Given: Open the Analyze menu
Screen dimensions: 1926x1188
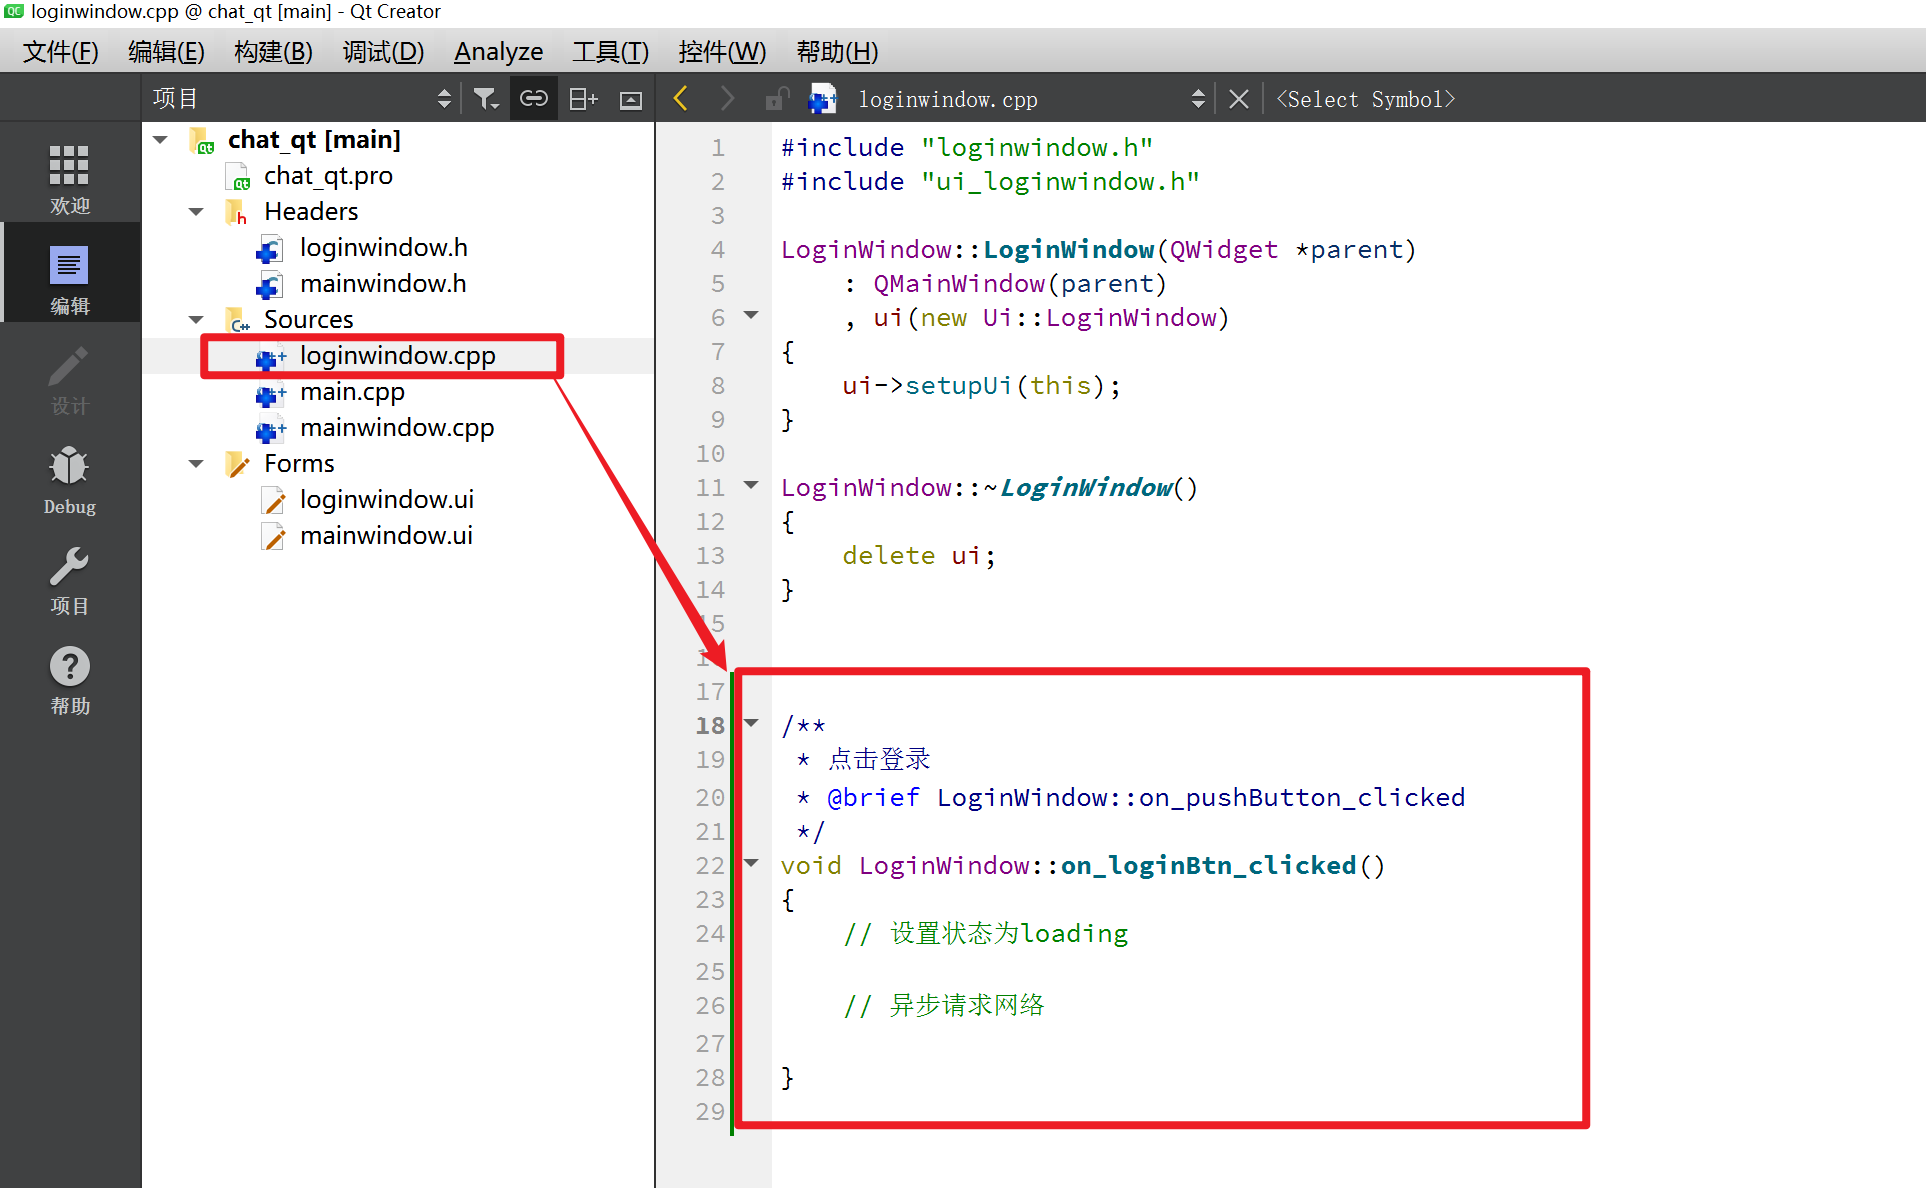Looking at the screenshot, I should [x=498, y=52].
